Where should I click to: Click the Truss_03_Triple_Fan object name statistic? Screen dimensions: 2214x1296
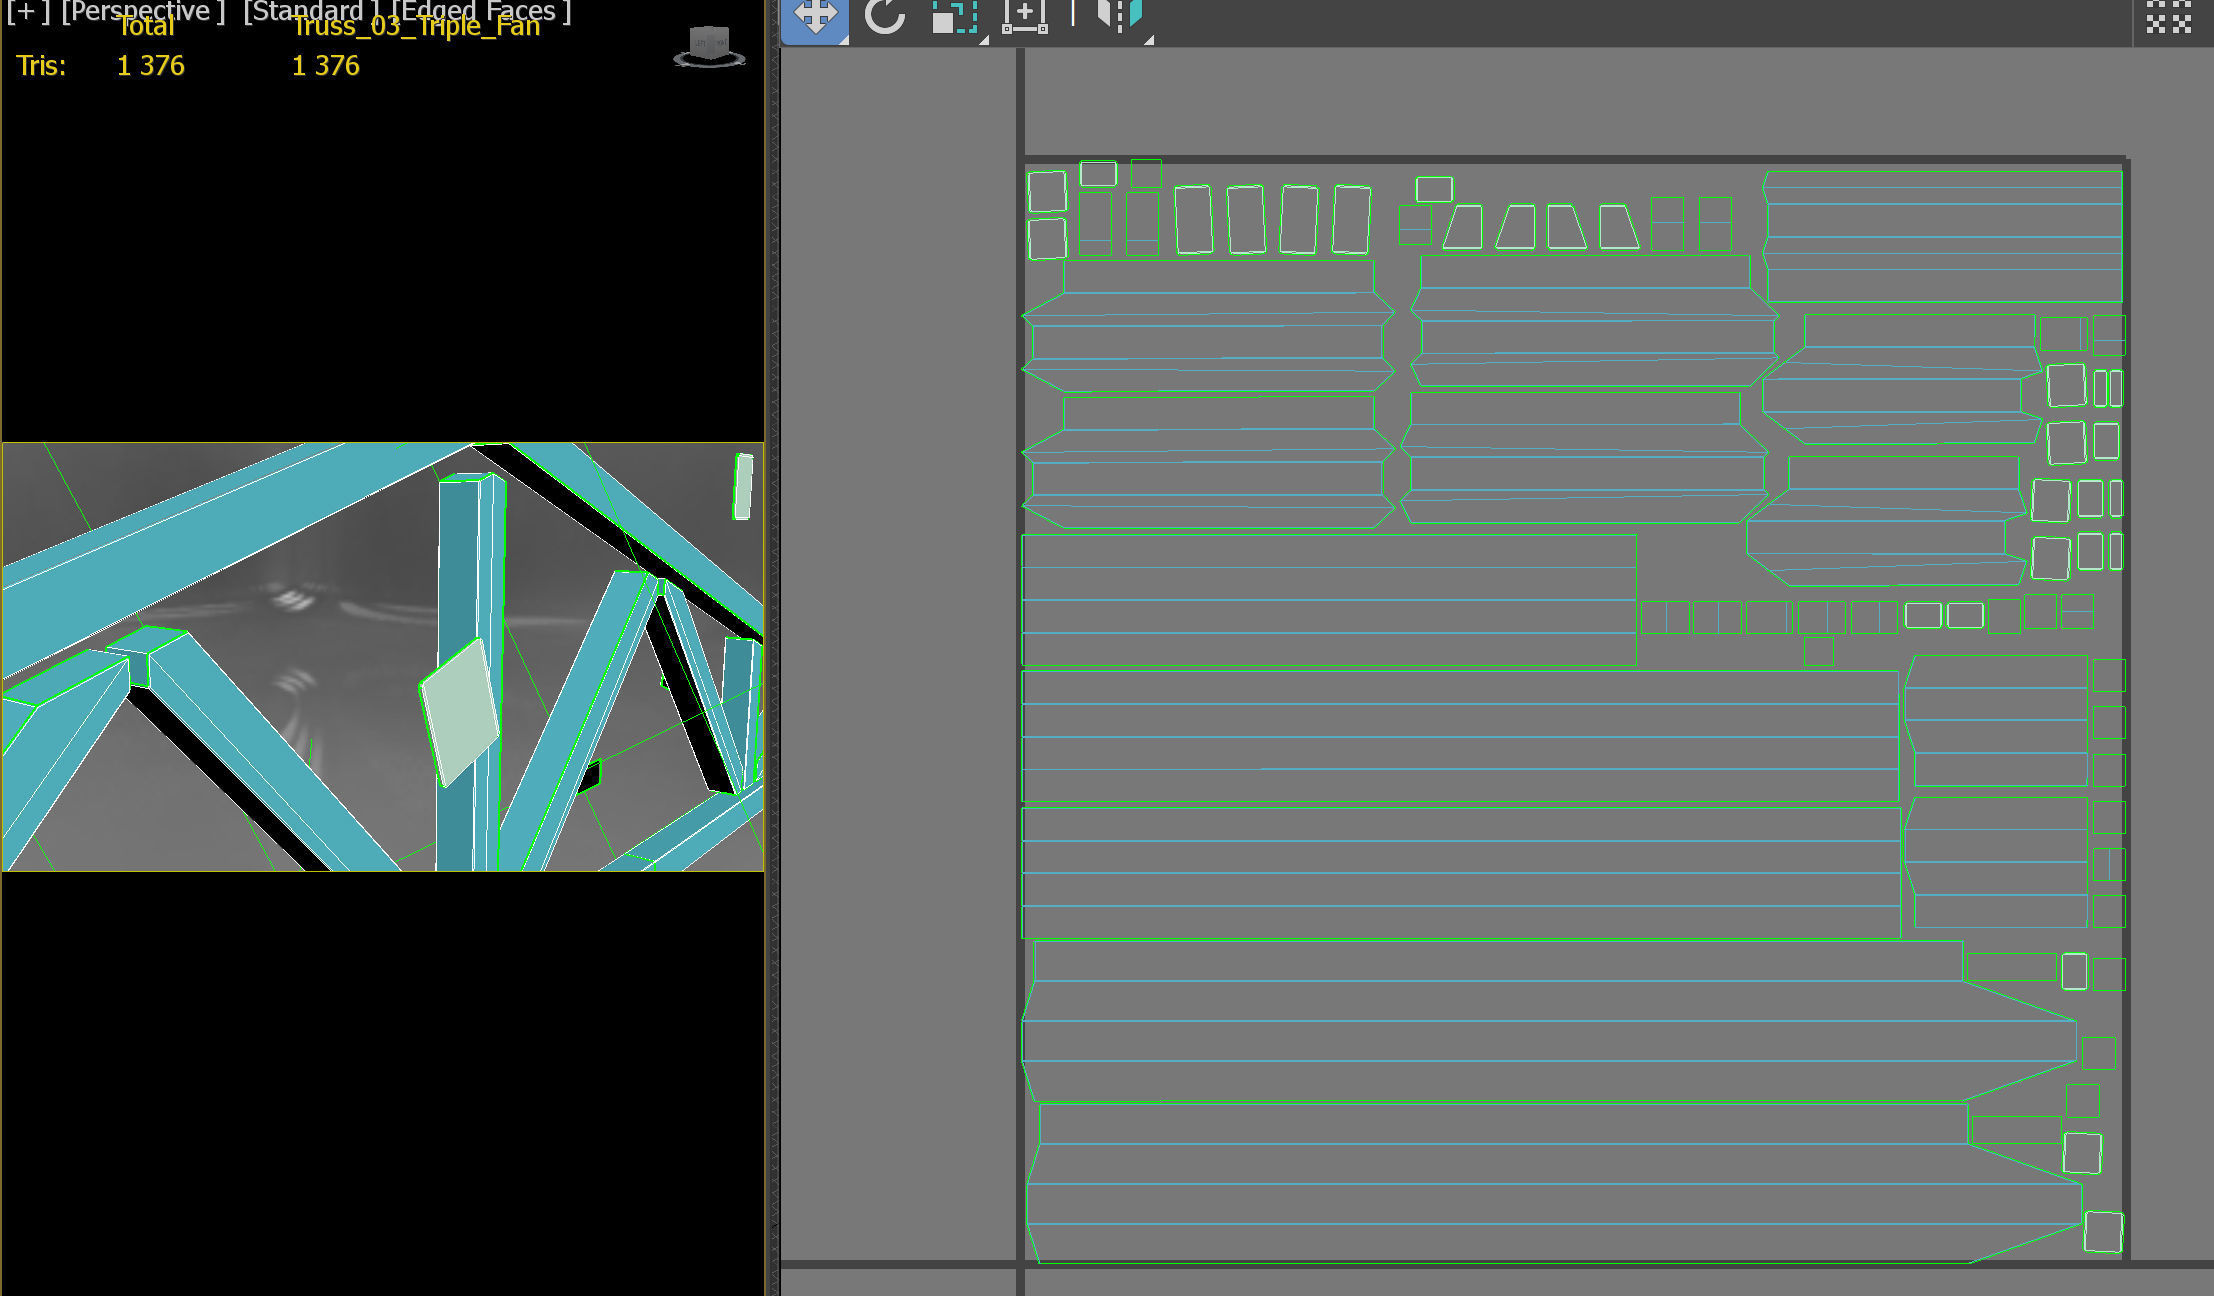[415, 27]
